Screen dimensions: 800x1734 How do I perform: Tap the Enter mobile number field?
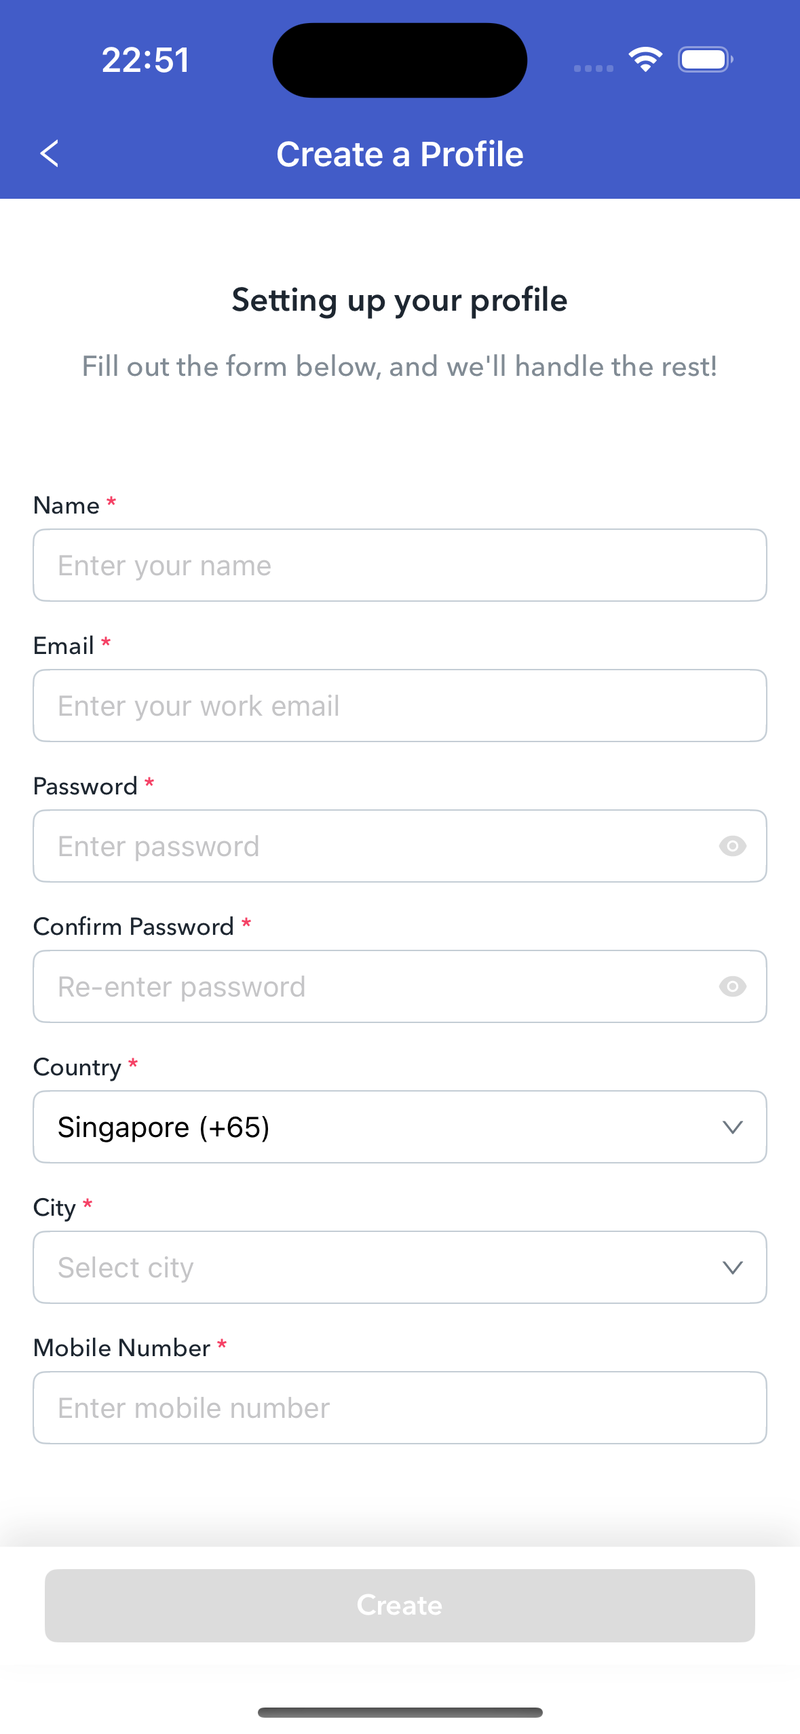(x=400, y=1408)
